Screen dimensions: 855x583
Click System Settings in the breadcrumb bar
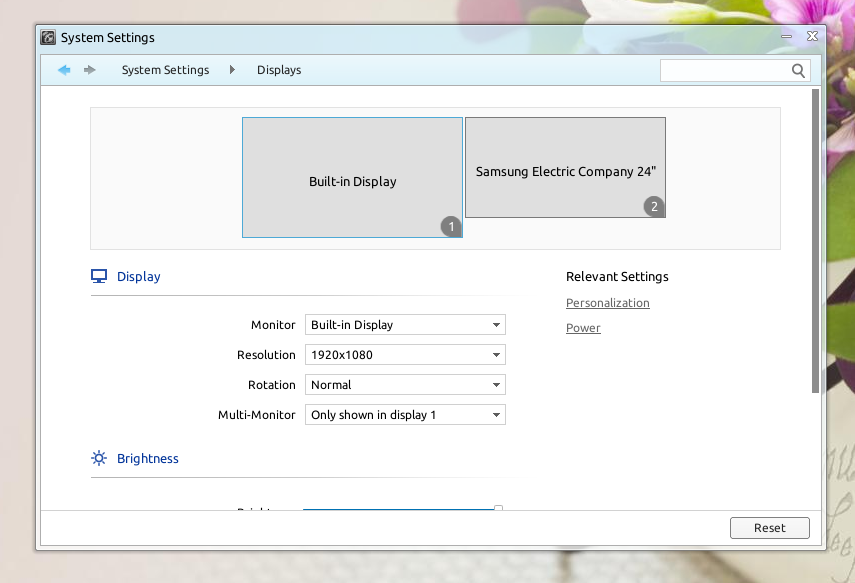(164, 70)
